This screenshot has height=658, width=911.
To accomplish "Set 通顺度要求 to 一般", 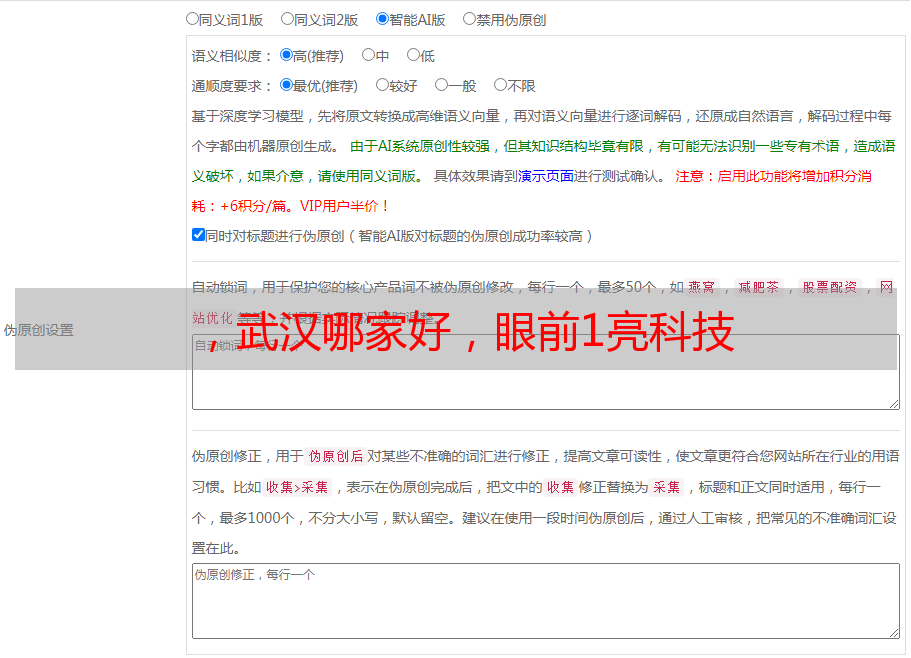I will point(442,85).
